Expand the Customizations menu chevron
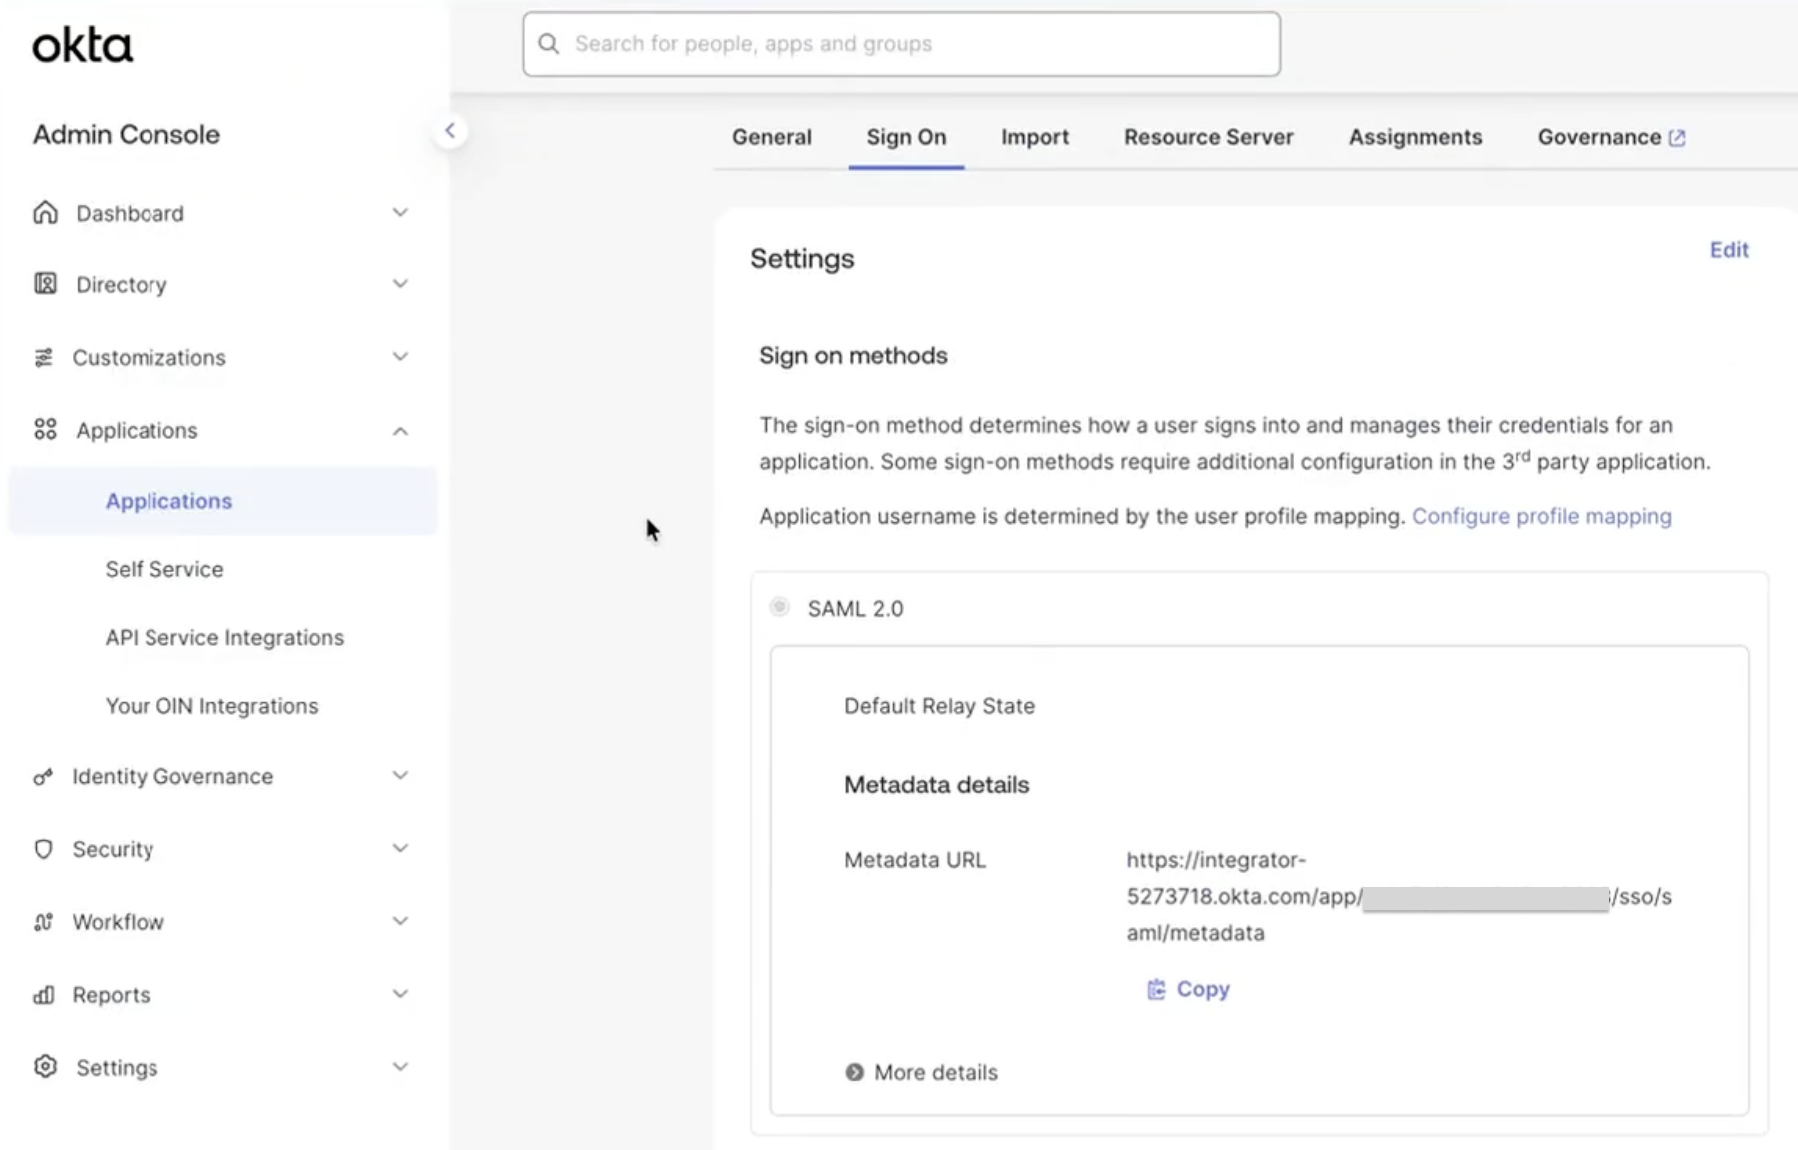Image resolution: width=1798 pixels, height=1150 pixels. pyautogui.click(x=400, y=357)
